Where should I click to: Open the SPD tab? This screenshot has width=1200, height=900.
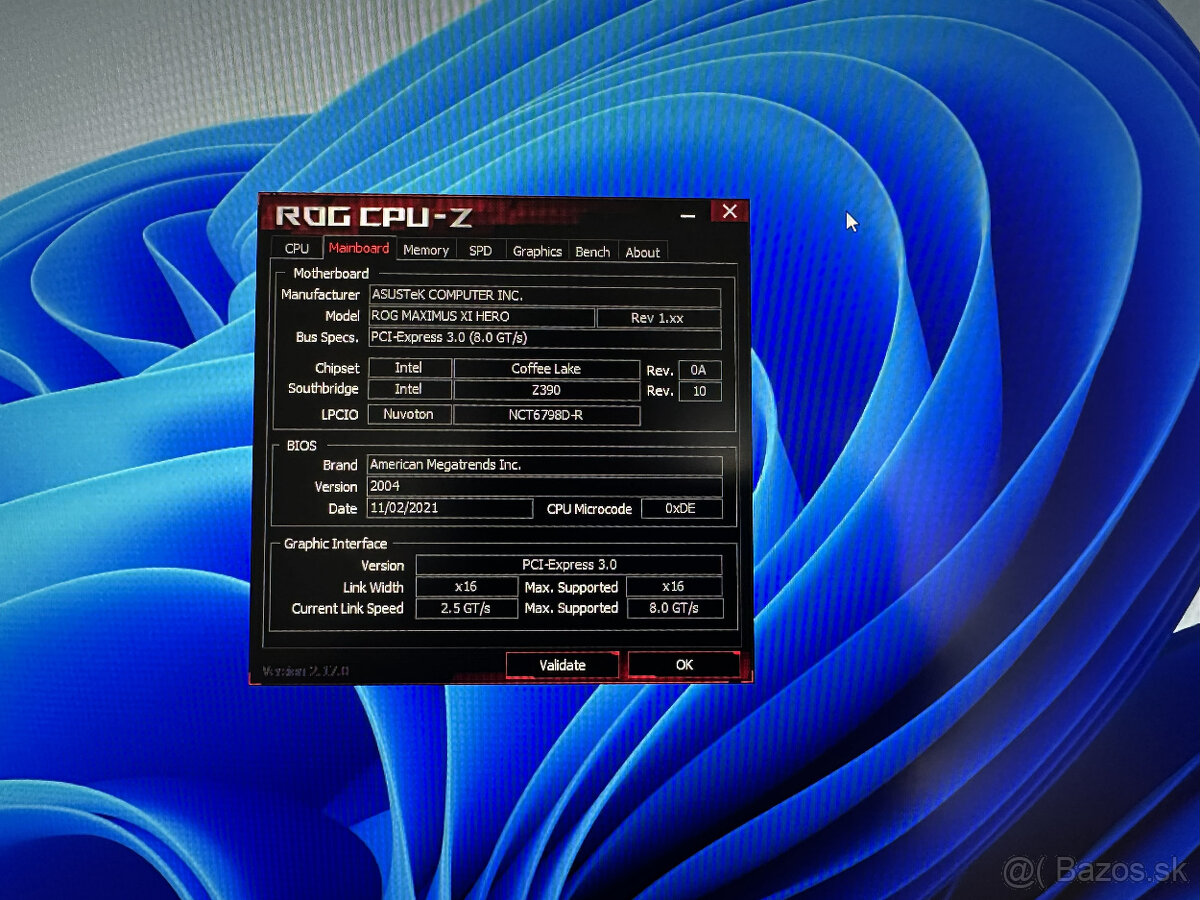pyautogui.click(x=480, y=250)
